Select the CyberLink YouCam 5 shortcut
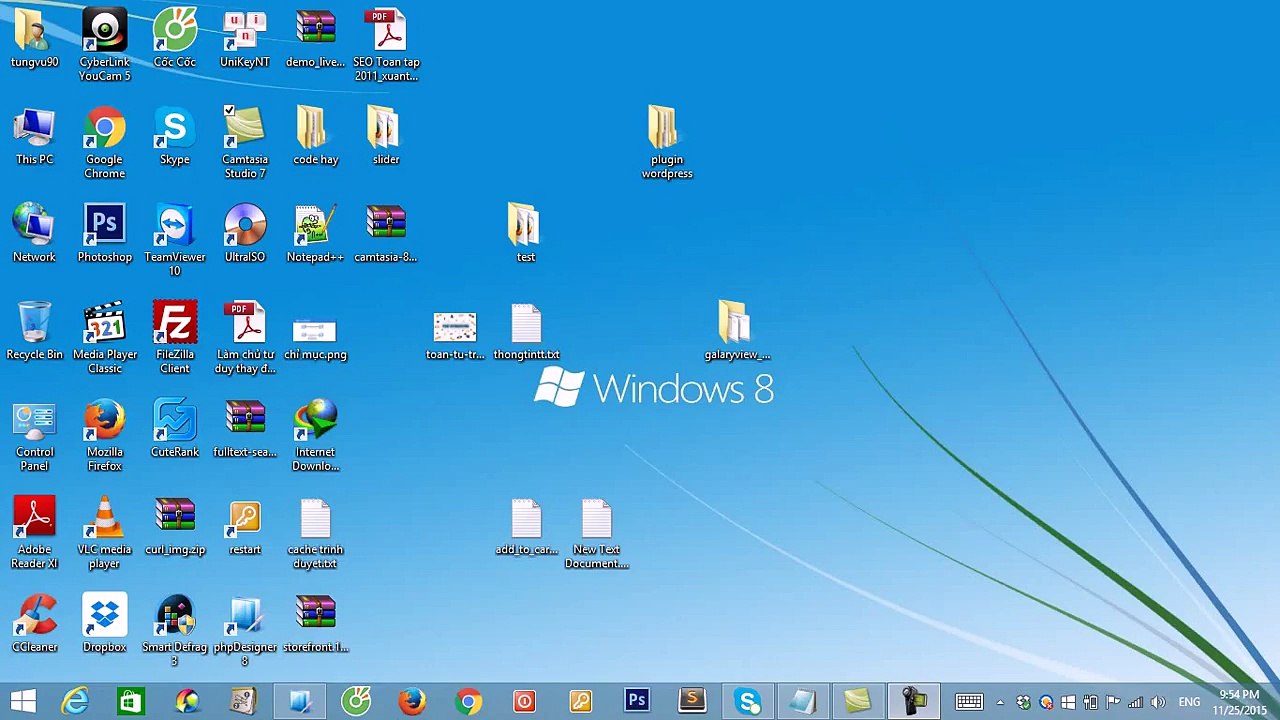This screenshot has width=1280, height=720. (105, 45)
